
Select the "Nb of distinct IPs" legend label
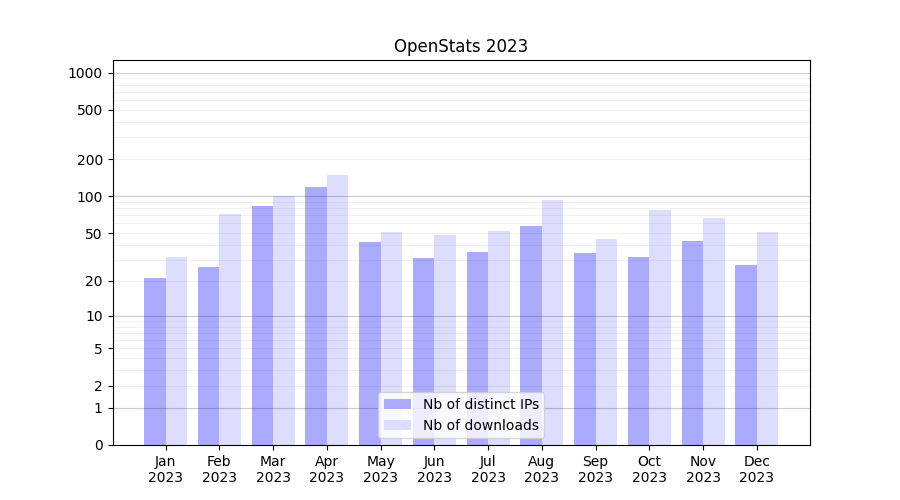point(480,404)
